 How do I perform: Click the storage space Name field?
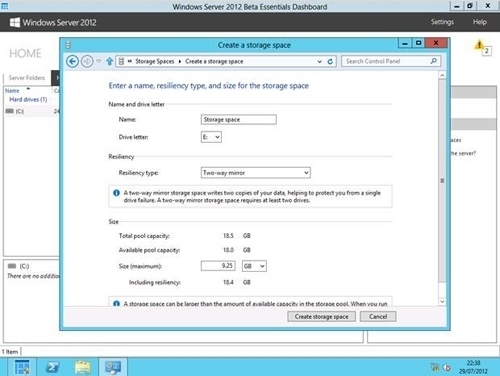[238, 119]
